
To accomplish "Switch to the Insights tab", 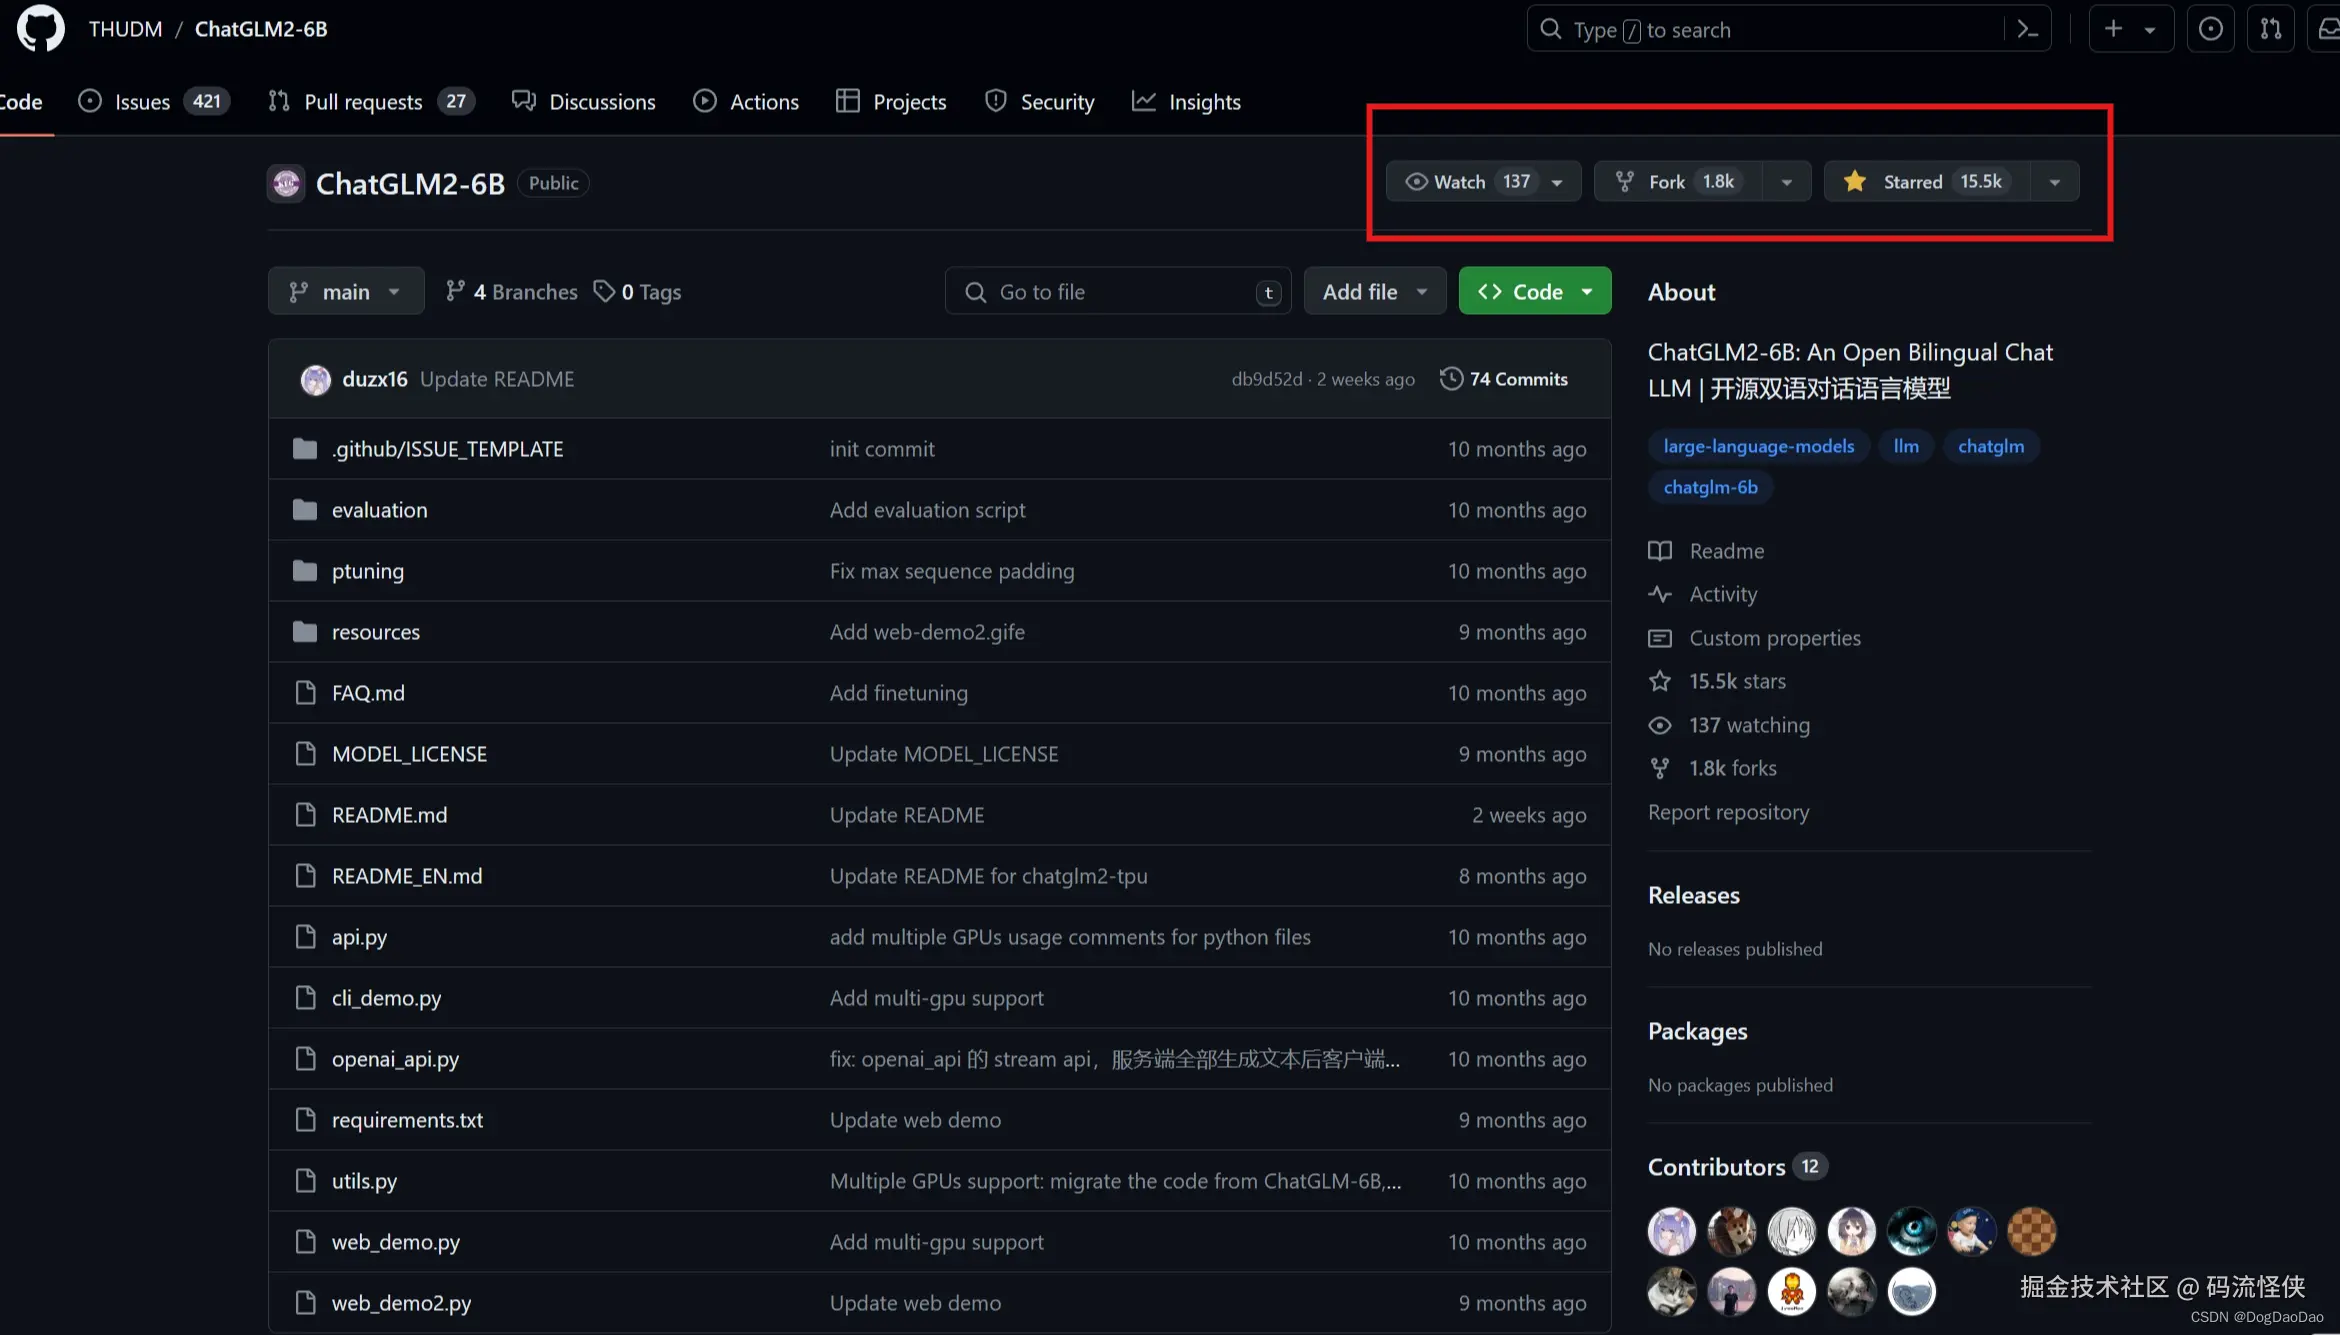I will point(1186,101).
